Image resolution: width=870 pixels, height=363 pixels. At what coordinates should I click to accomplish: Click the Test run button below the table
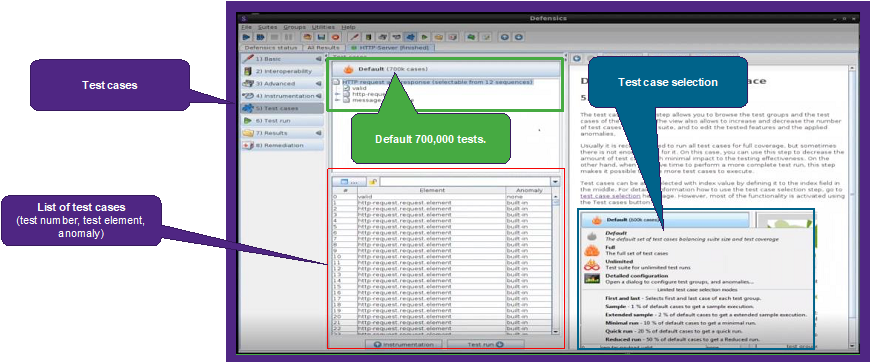pos(485,345)
